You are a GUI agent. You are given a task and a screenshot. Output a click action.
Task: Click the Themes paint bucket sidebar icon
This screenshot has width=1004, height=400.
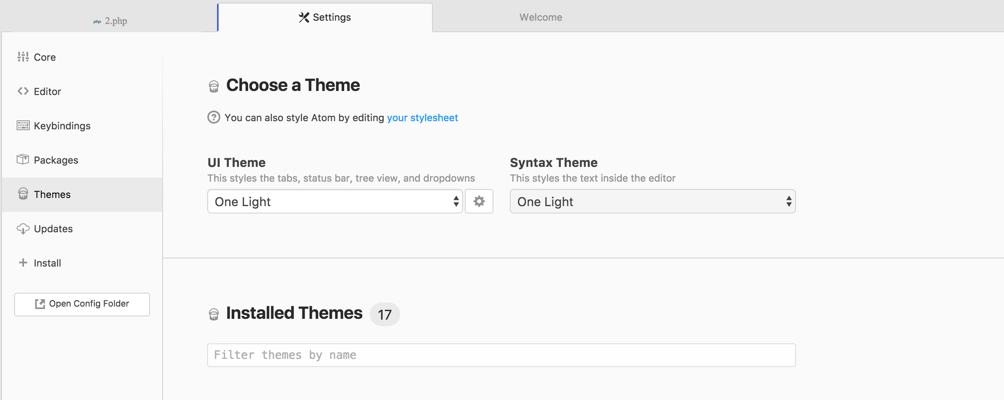coord(23,194)
